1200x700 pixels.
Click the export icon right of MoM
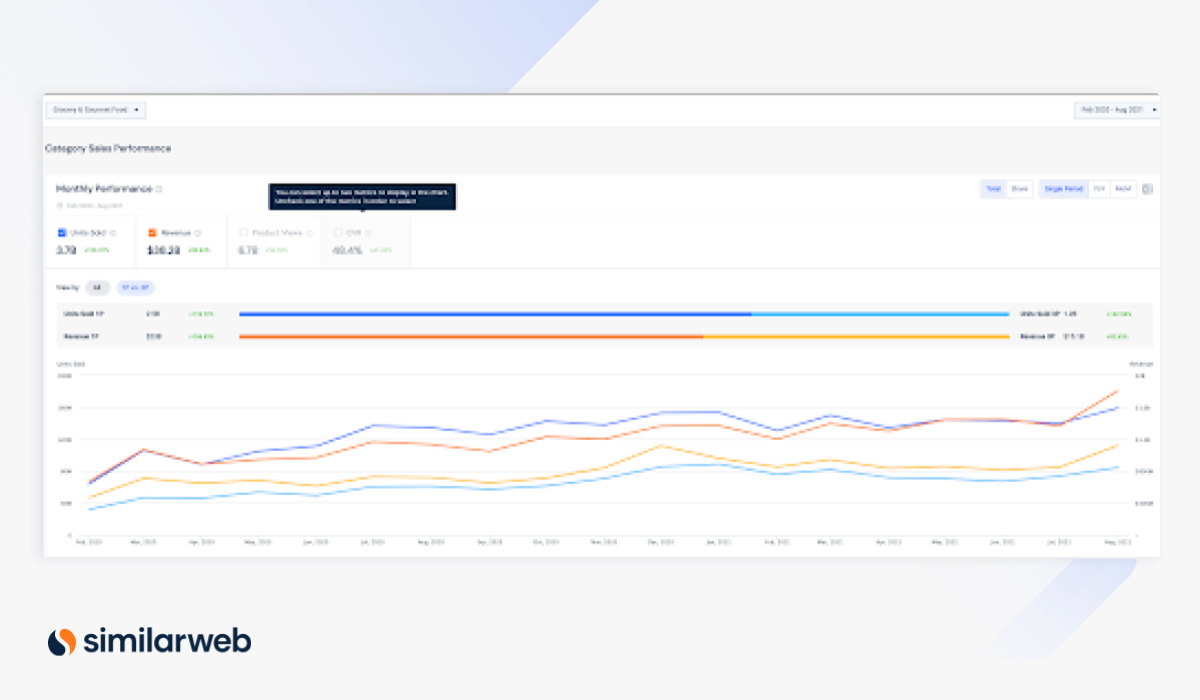(1146, 188)
